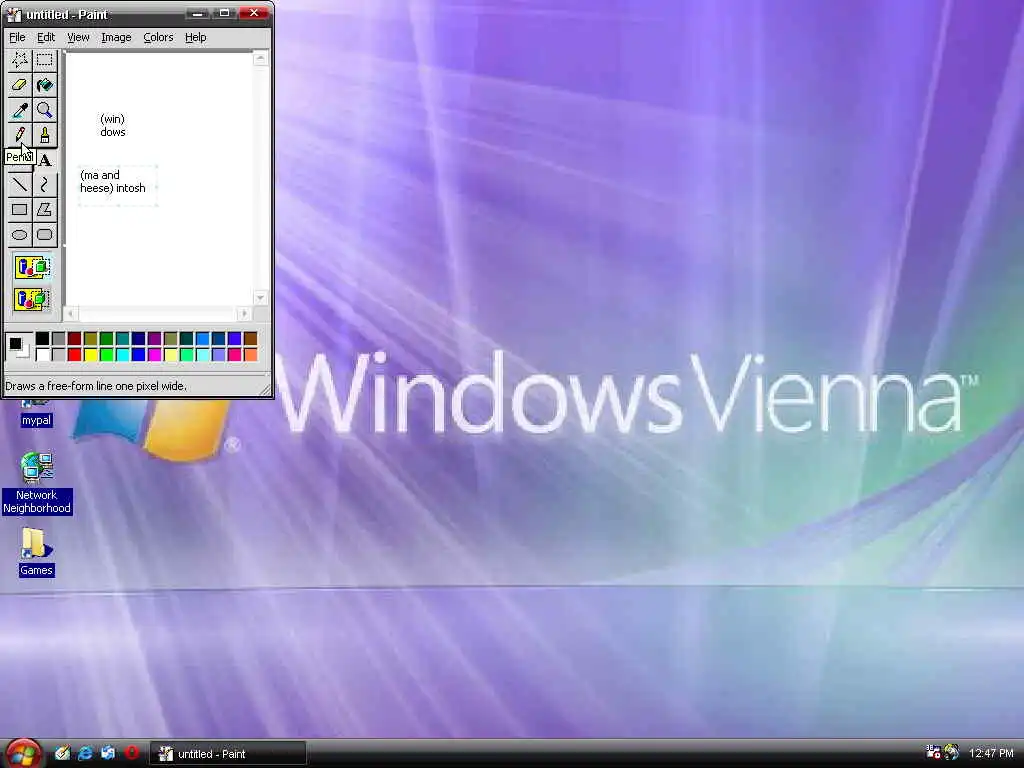The height and width of the screenshot is (768, 1024).
Task: Pick the Ellipse tool
Action: pyautogui.click(x=20, y=234)
